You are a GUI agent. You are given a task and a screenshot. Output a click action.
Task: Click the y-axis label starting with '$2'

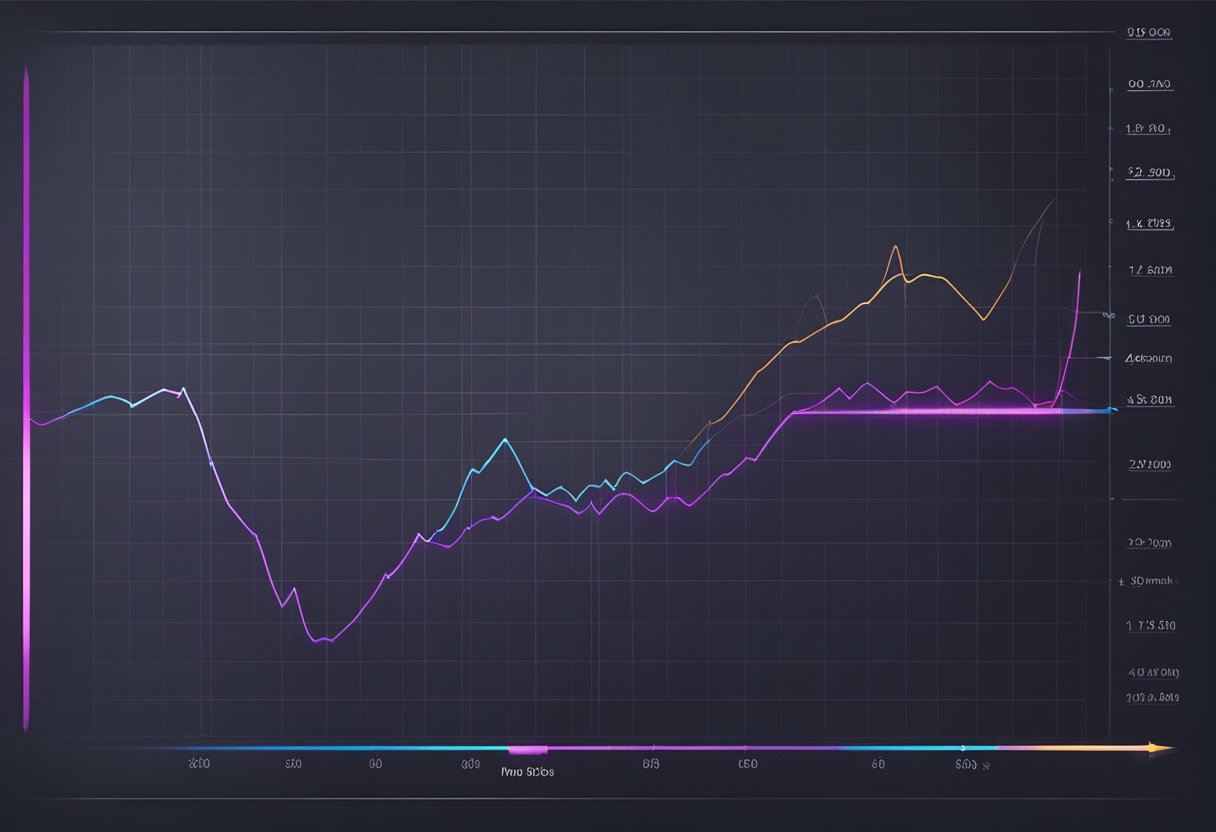click(x=1150, y=173)
